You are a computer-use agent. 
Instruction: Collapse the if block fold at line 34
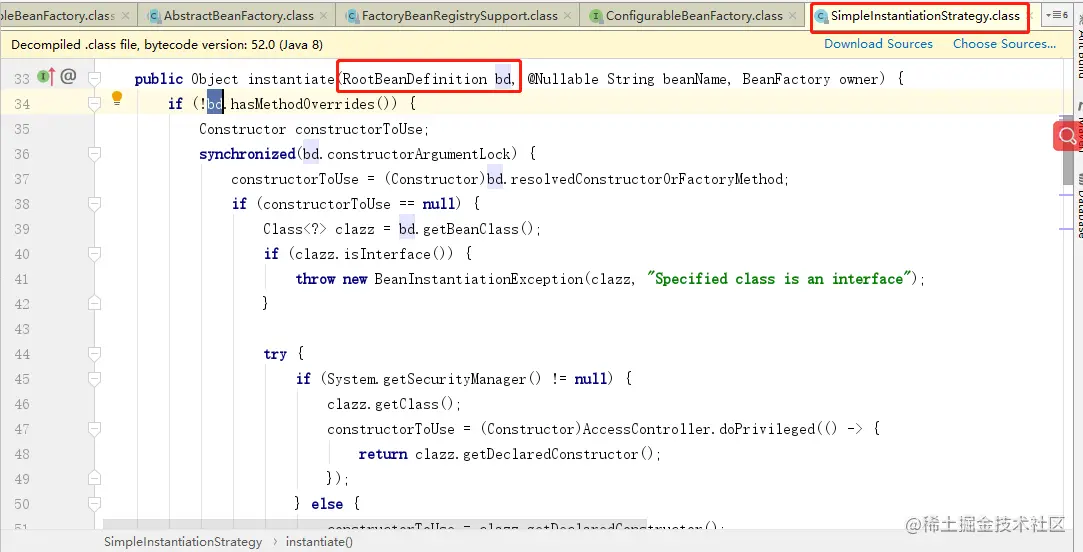[95, 104]
